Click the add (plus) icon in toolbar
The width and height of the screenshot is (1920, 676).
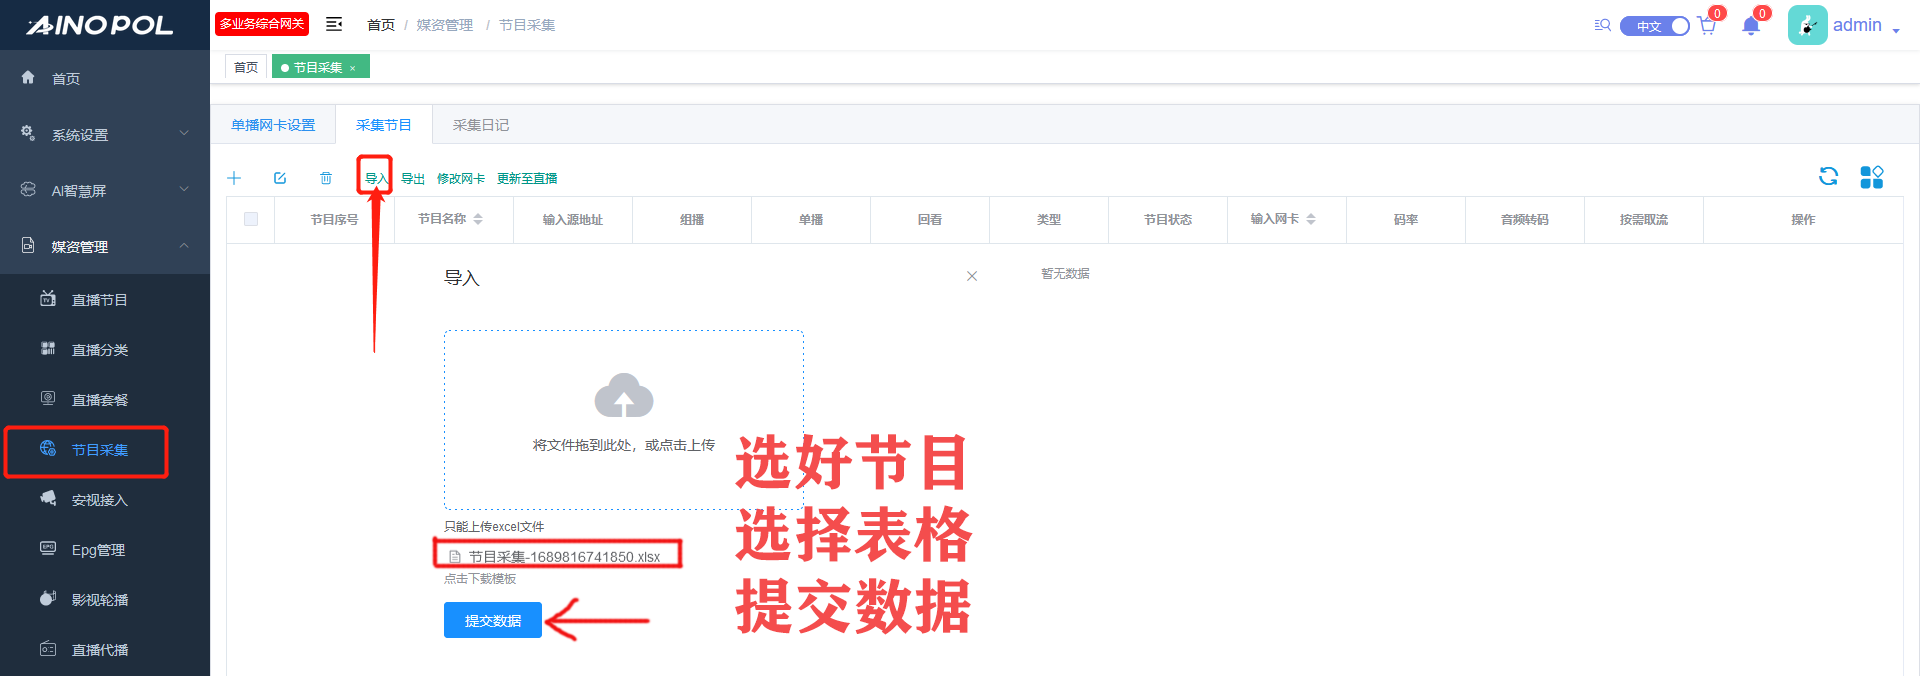point(234,178)
